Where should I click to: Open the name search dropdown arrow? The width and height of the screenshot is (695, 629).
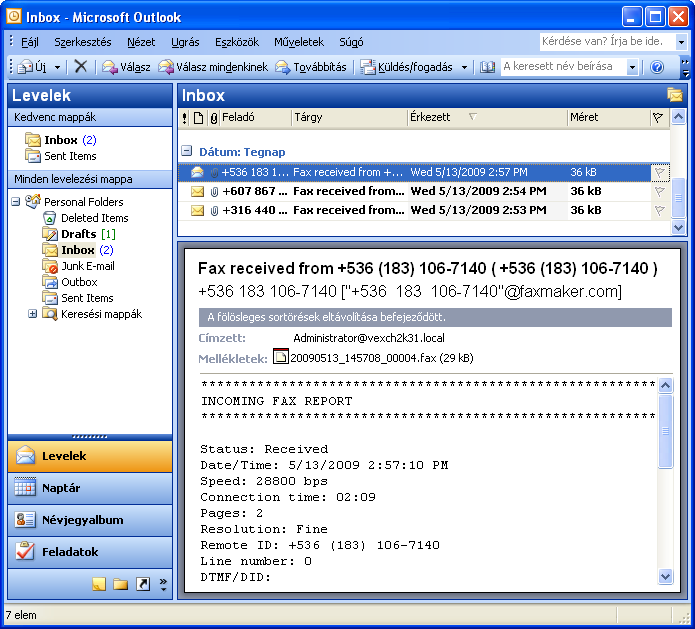click(633, 67)
